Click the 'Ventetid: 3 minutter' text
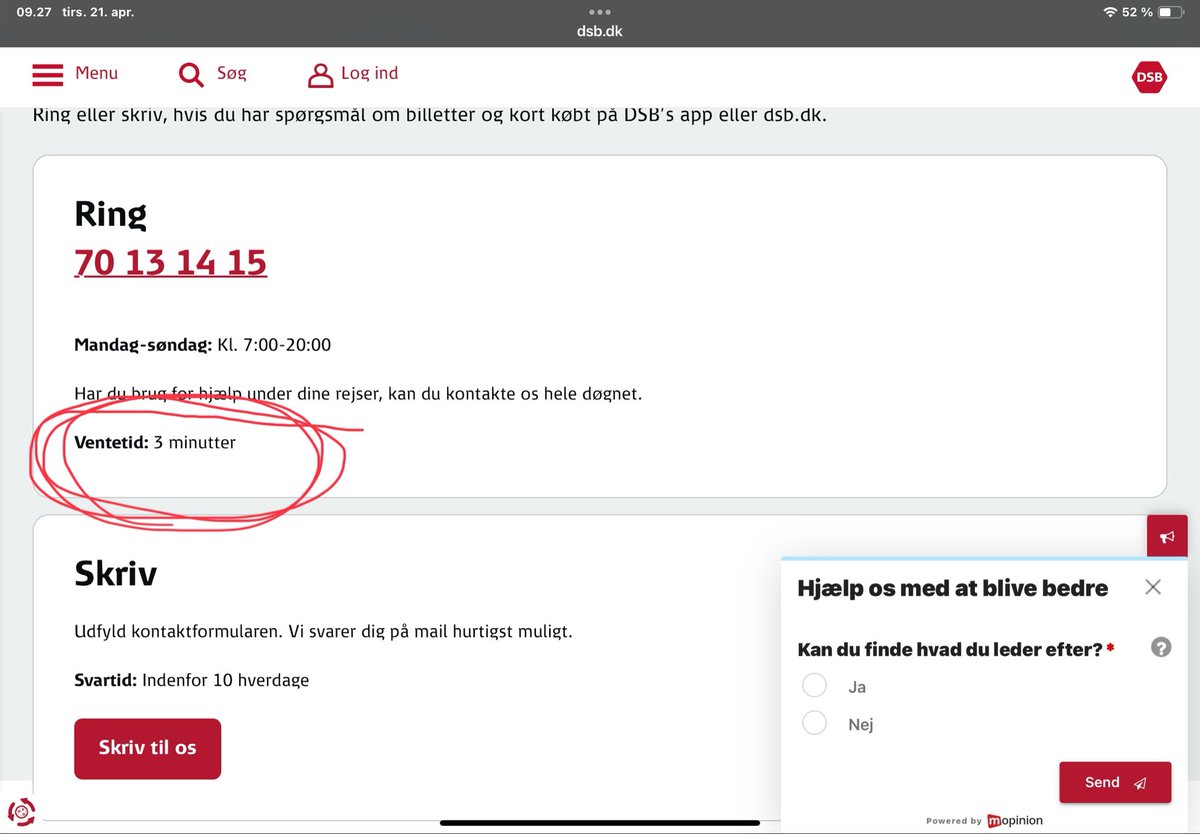 [x=155, y=442]
